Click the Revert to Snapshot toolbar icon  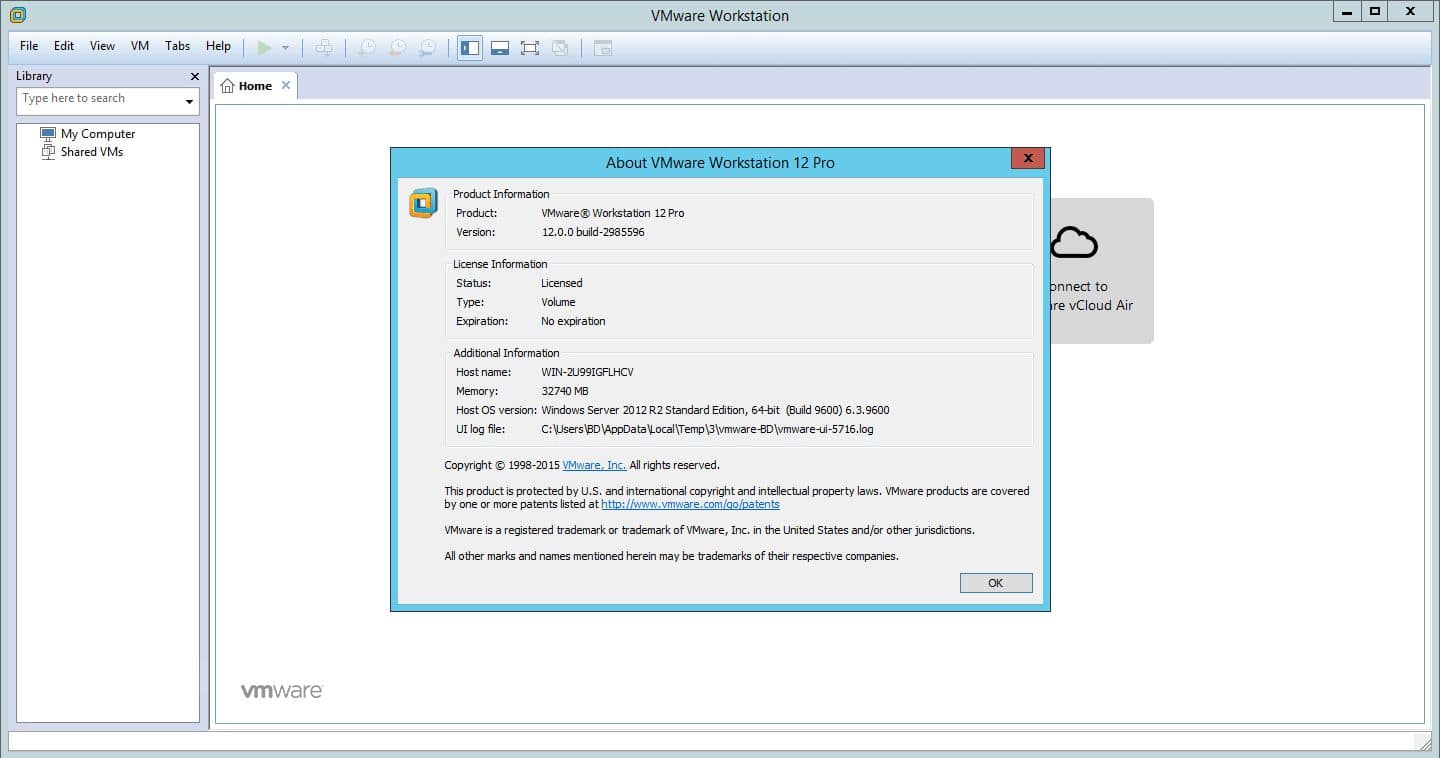[397, 47]
